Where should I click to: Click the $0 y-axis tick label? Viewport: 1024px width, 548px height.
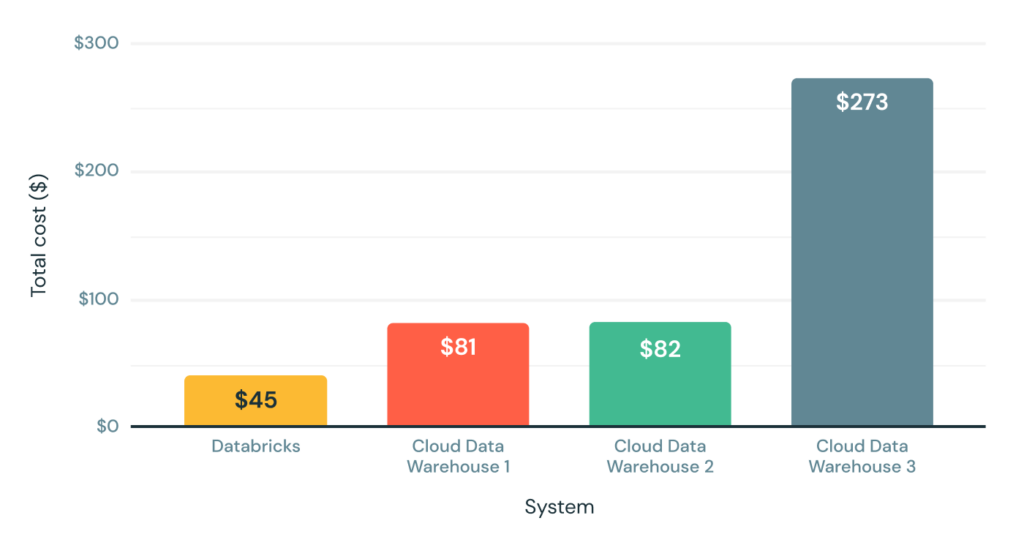[107, 427]
